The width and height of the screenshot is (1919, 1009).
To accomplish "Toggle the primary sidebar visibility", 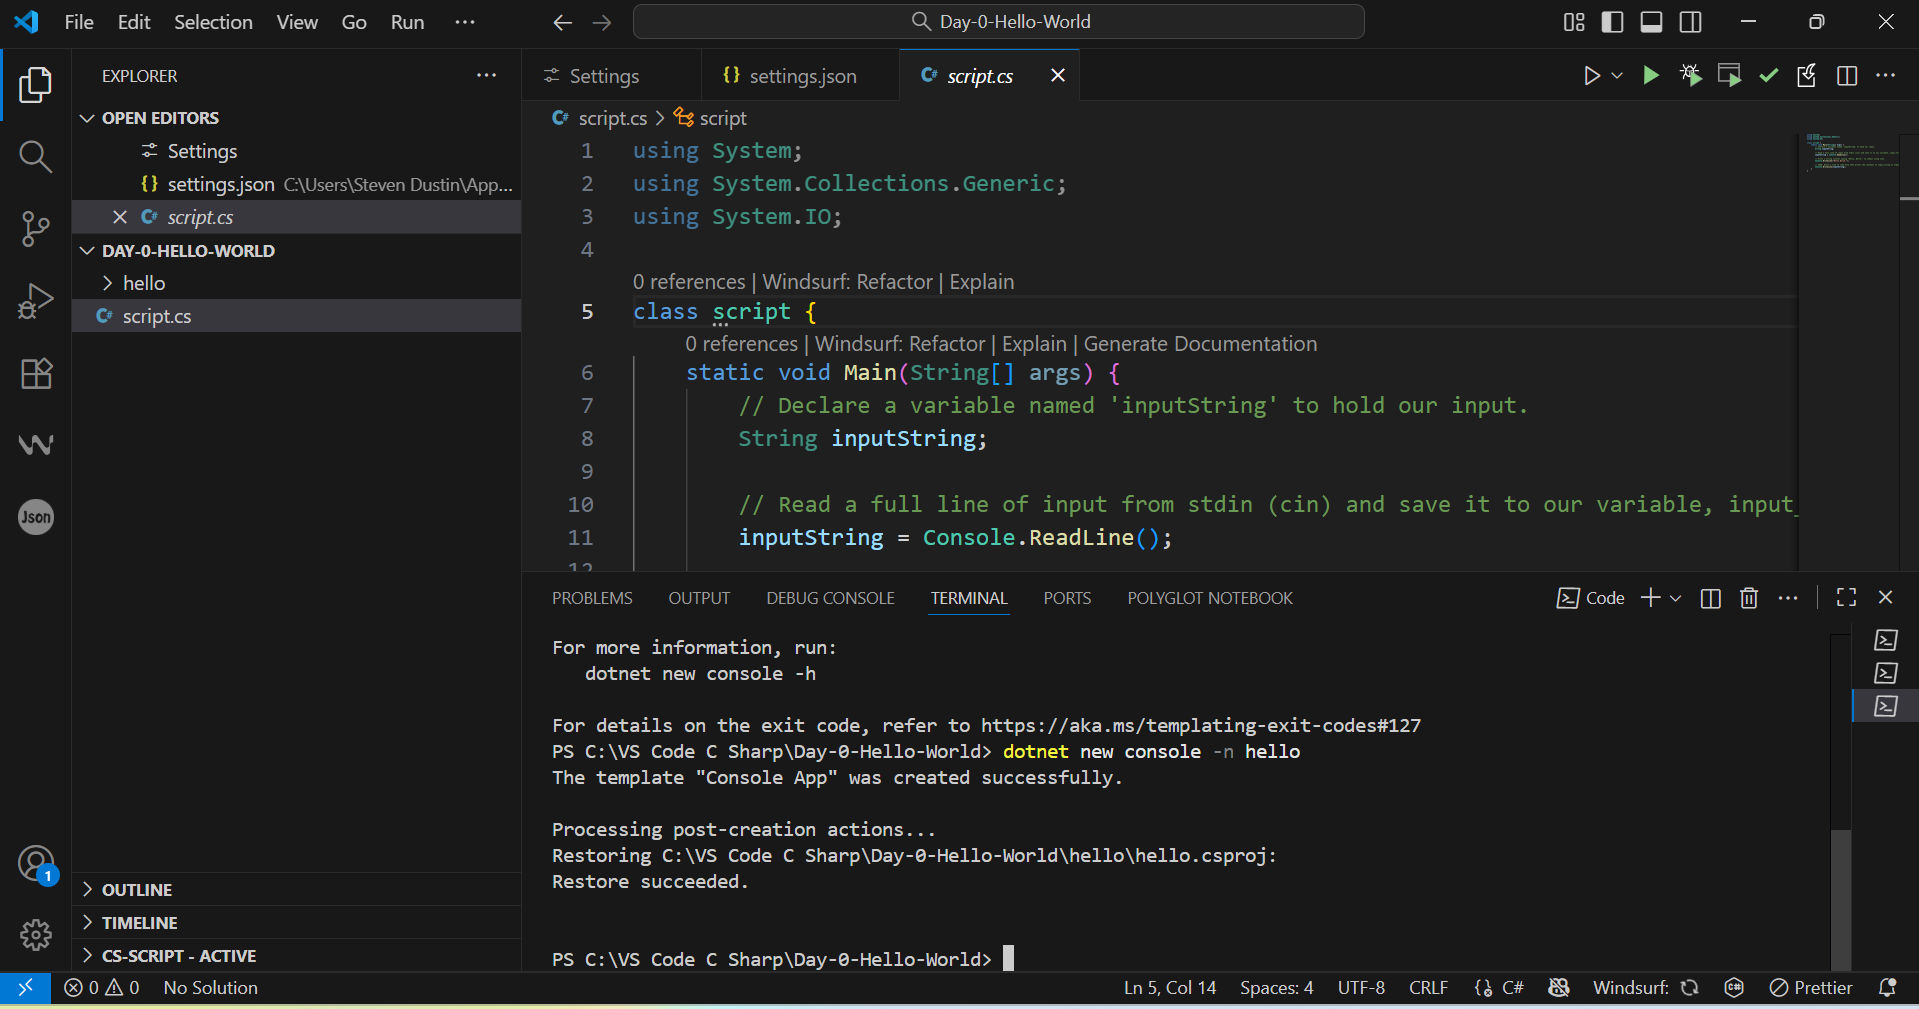I will 1612,22.
